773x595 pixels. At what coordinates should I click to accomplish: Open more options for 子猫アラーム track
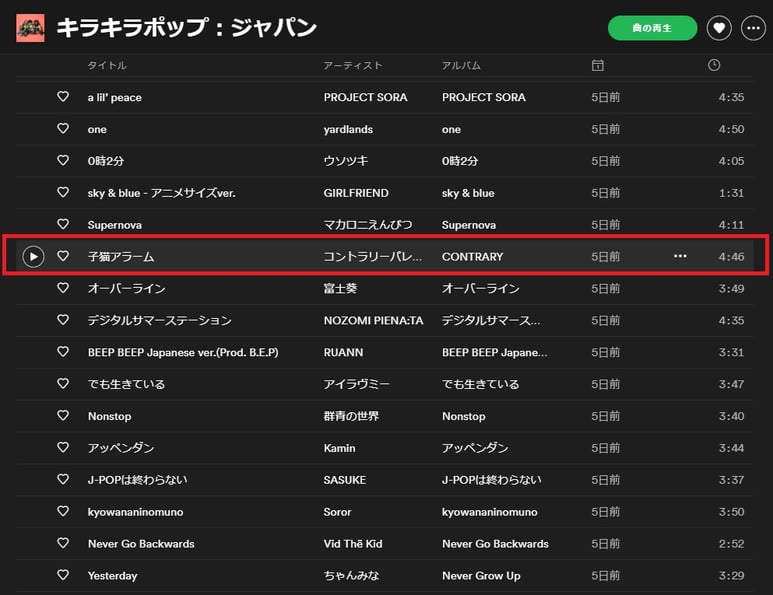(x=680, y=257)
